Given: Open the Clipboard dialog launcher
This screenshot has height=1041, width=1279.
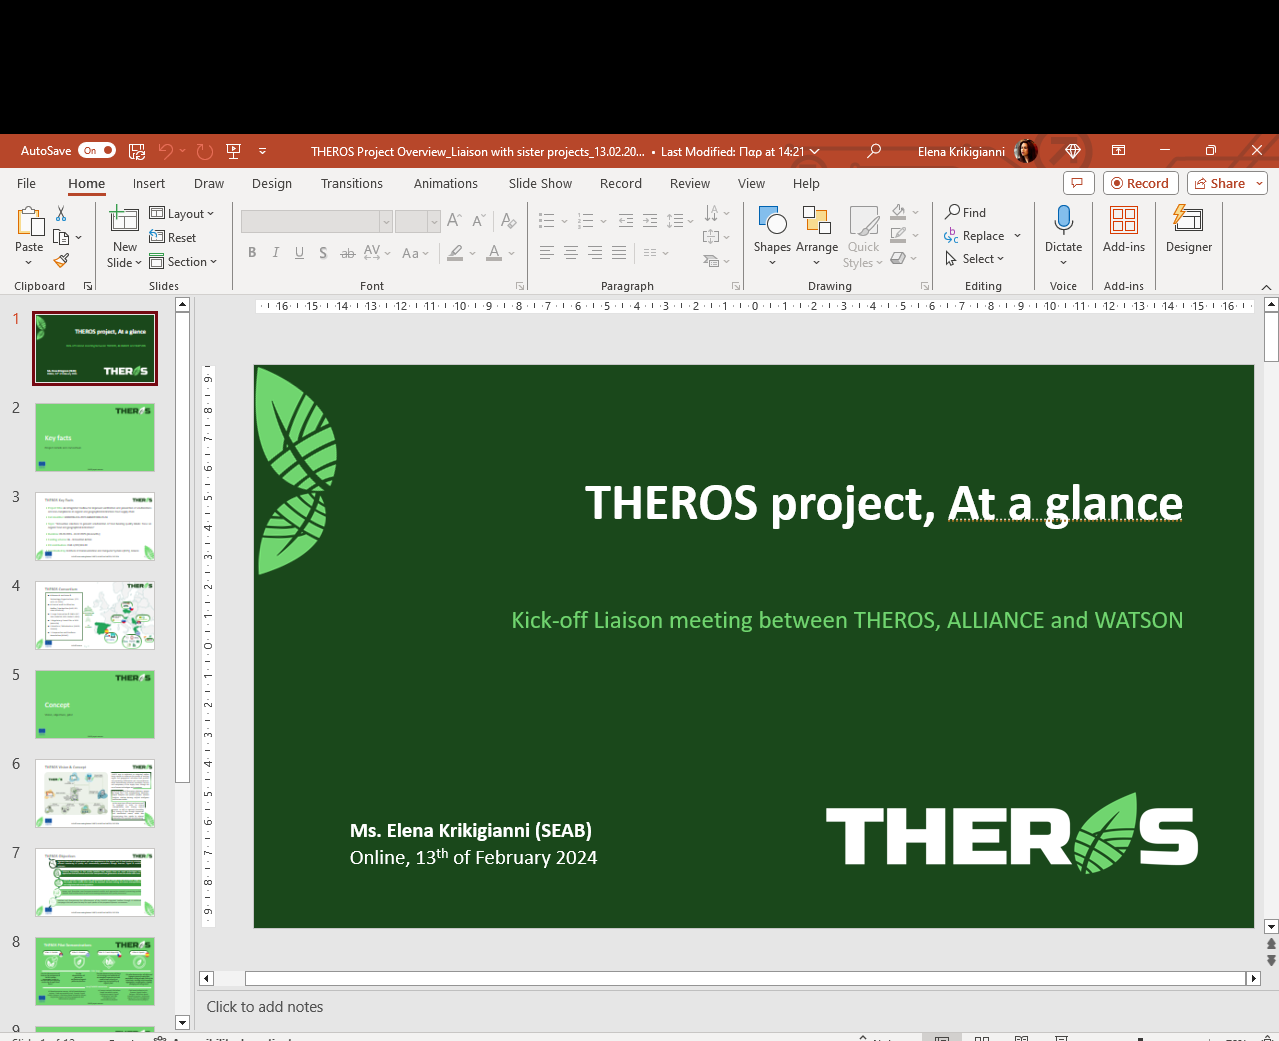Looking at the screenshot, I should click(x=88, y=286).
